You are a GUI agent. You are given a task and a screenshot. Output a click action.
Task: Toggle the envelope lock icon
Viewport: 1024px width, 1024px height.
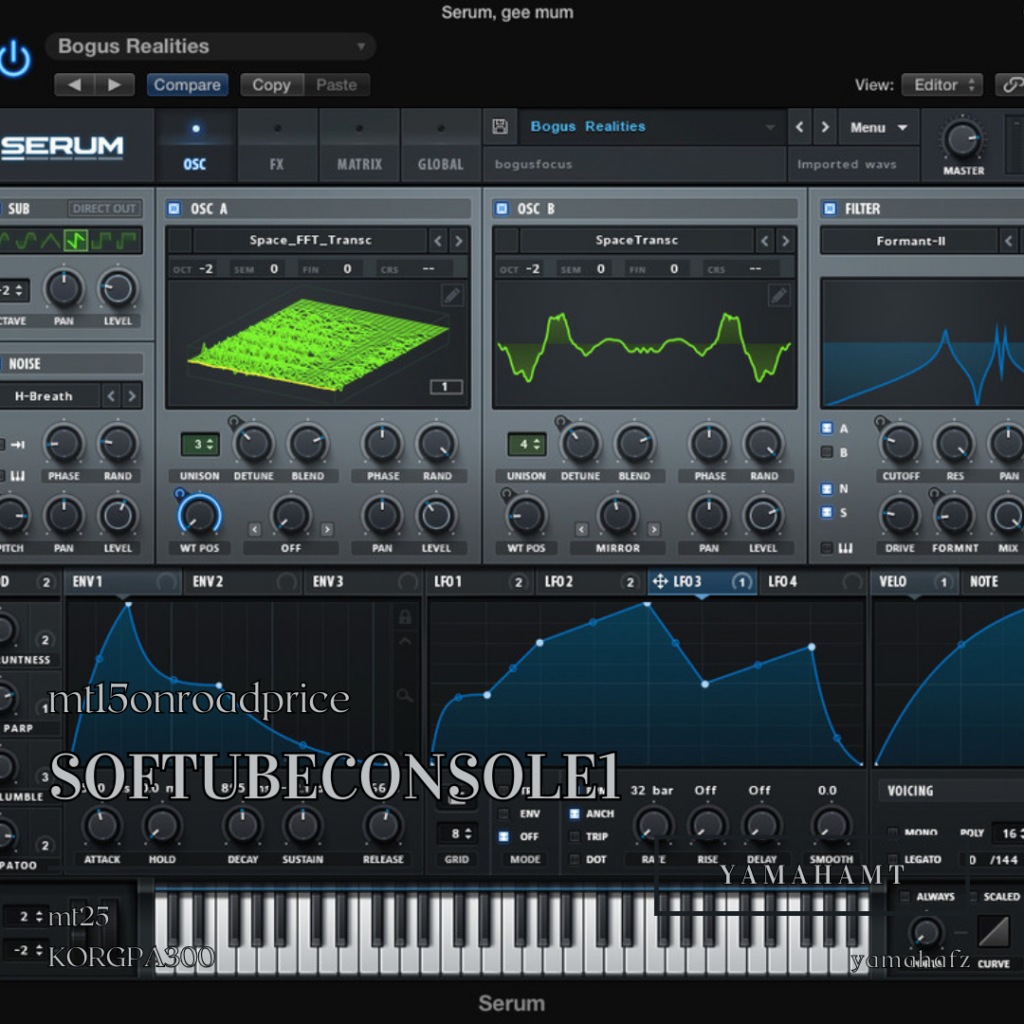405,616
